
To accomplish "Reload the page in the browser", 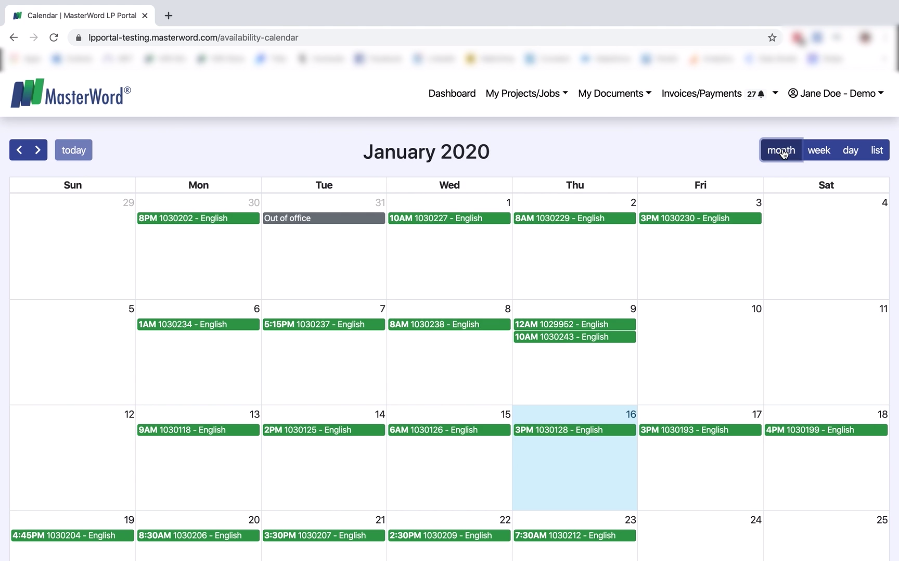I will point(54,38).
